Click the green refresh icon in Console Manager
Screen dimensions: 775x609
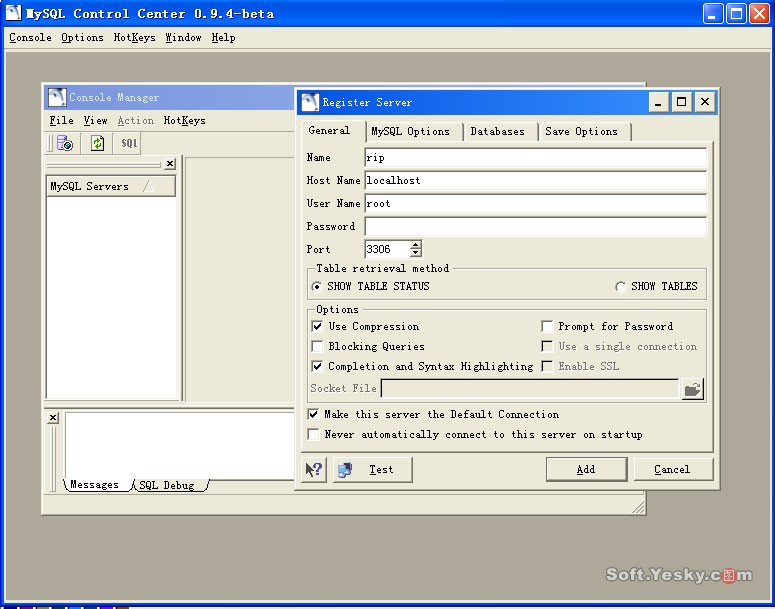(x=97, y=143)
